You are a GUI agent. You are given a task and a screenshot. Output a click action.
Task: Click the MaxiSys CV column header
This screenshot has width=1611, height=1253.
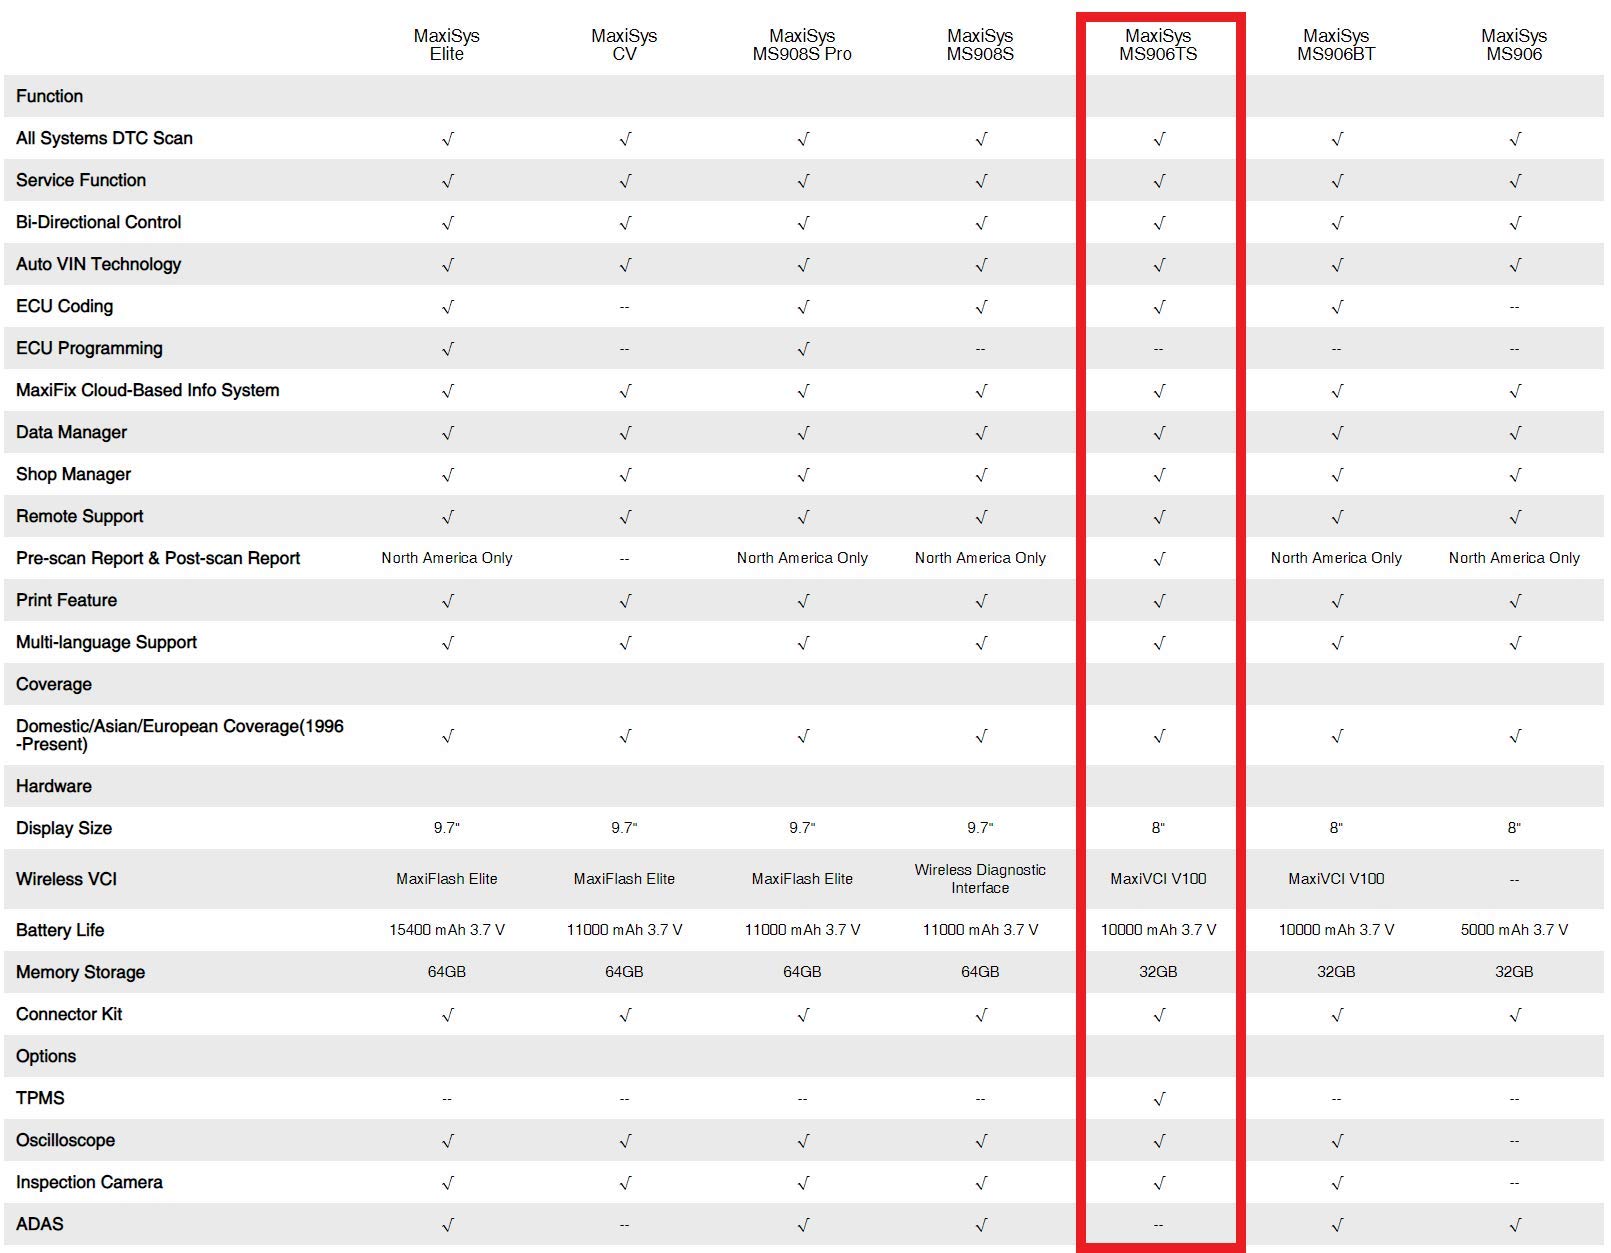pyautogui.click(x=624, y=45)
